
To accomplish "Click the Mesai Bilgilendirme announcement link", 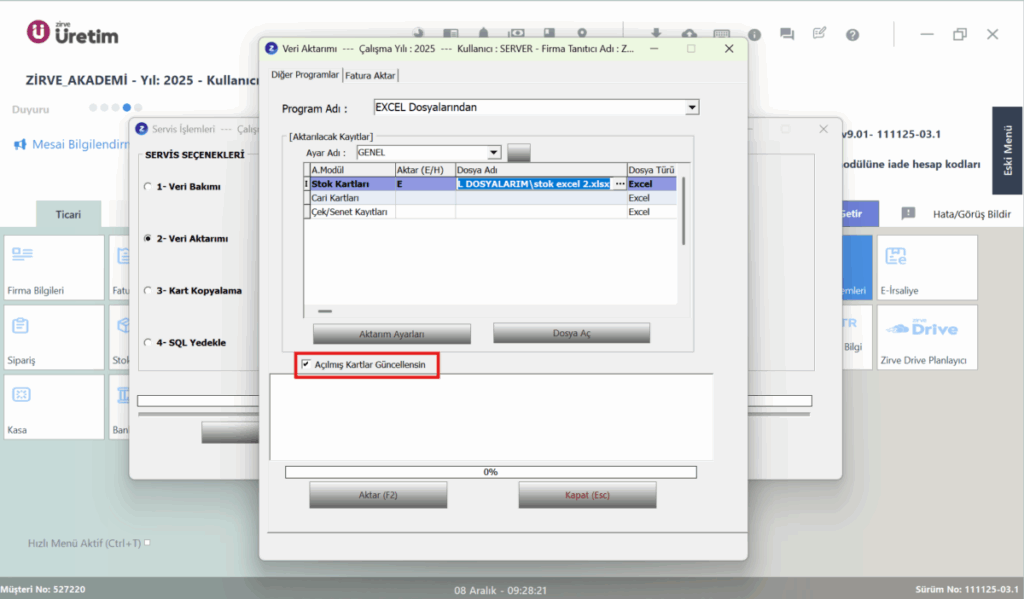I will (80, 144).
